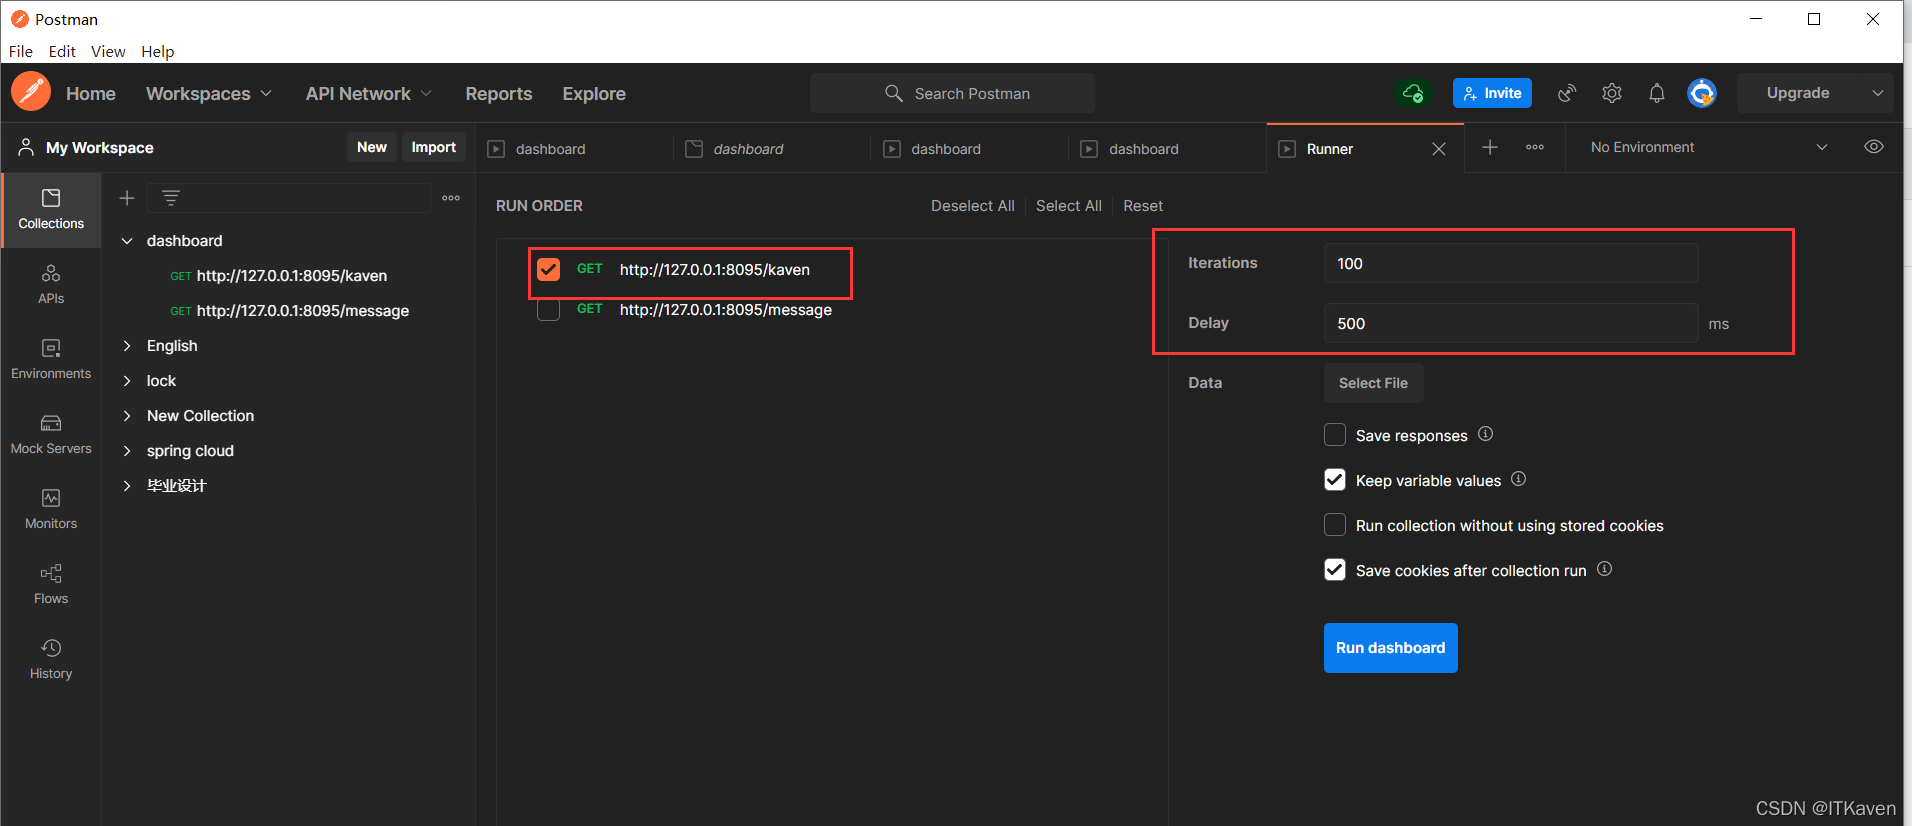Open the Upgrade dropdown arrow
1912x826 pixels.
click(1877, 93)
